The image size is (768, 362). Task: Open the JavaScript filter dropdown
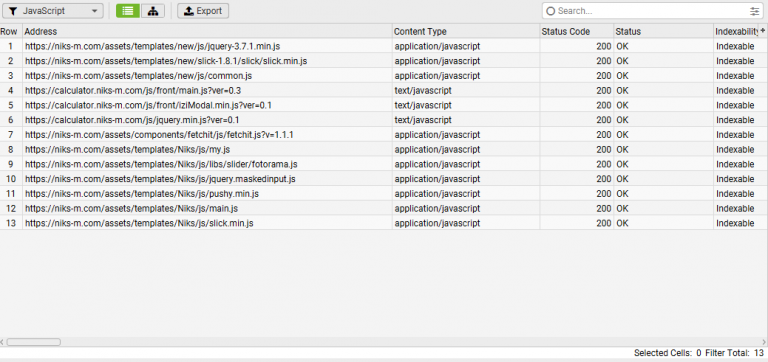53,11
